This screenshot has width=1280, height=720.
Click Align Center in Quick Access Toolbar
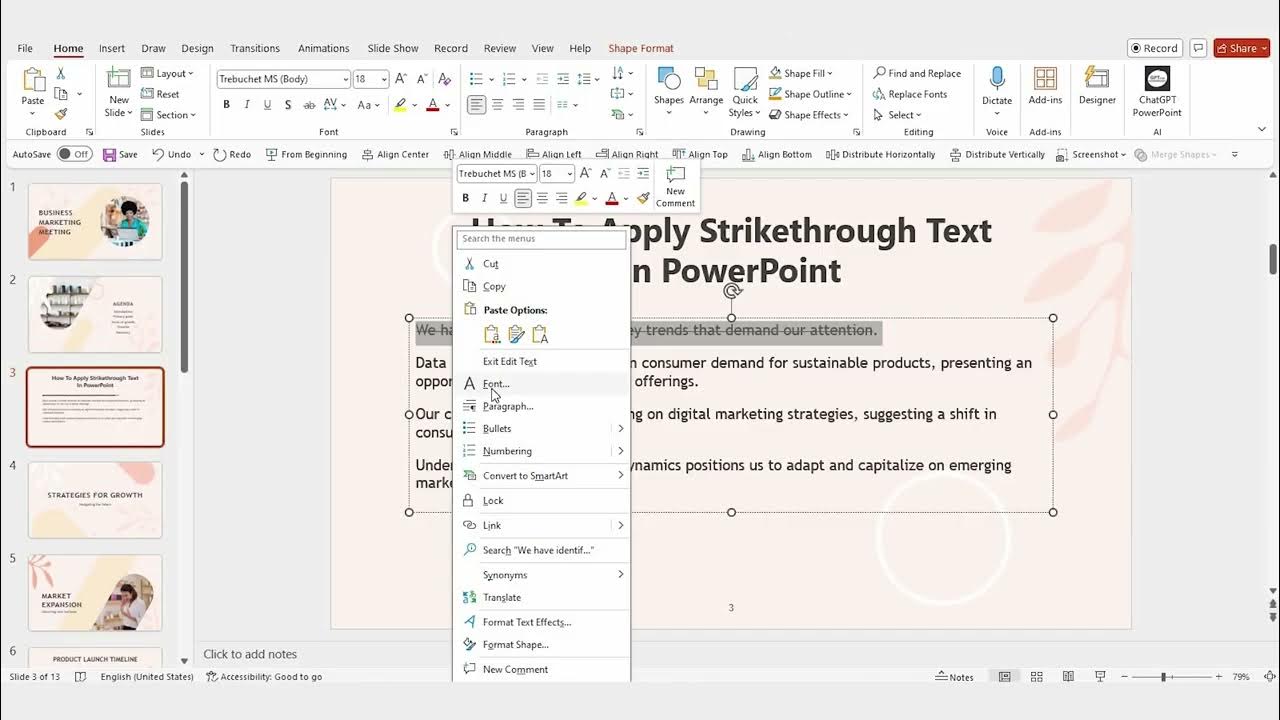(x=395, y=155)
